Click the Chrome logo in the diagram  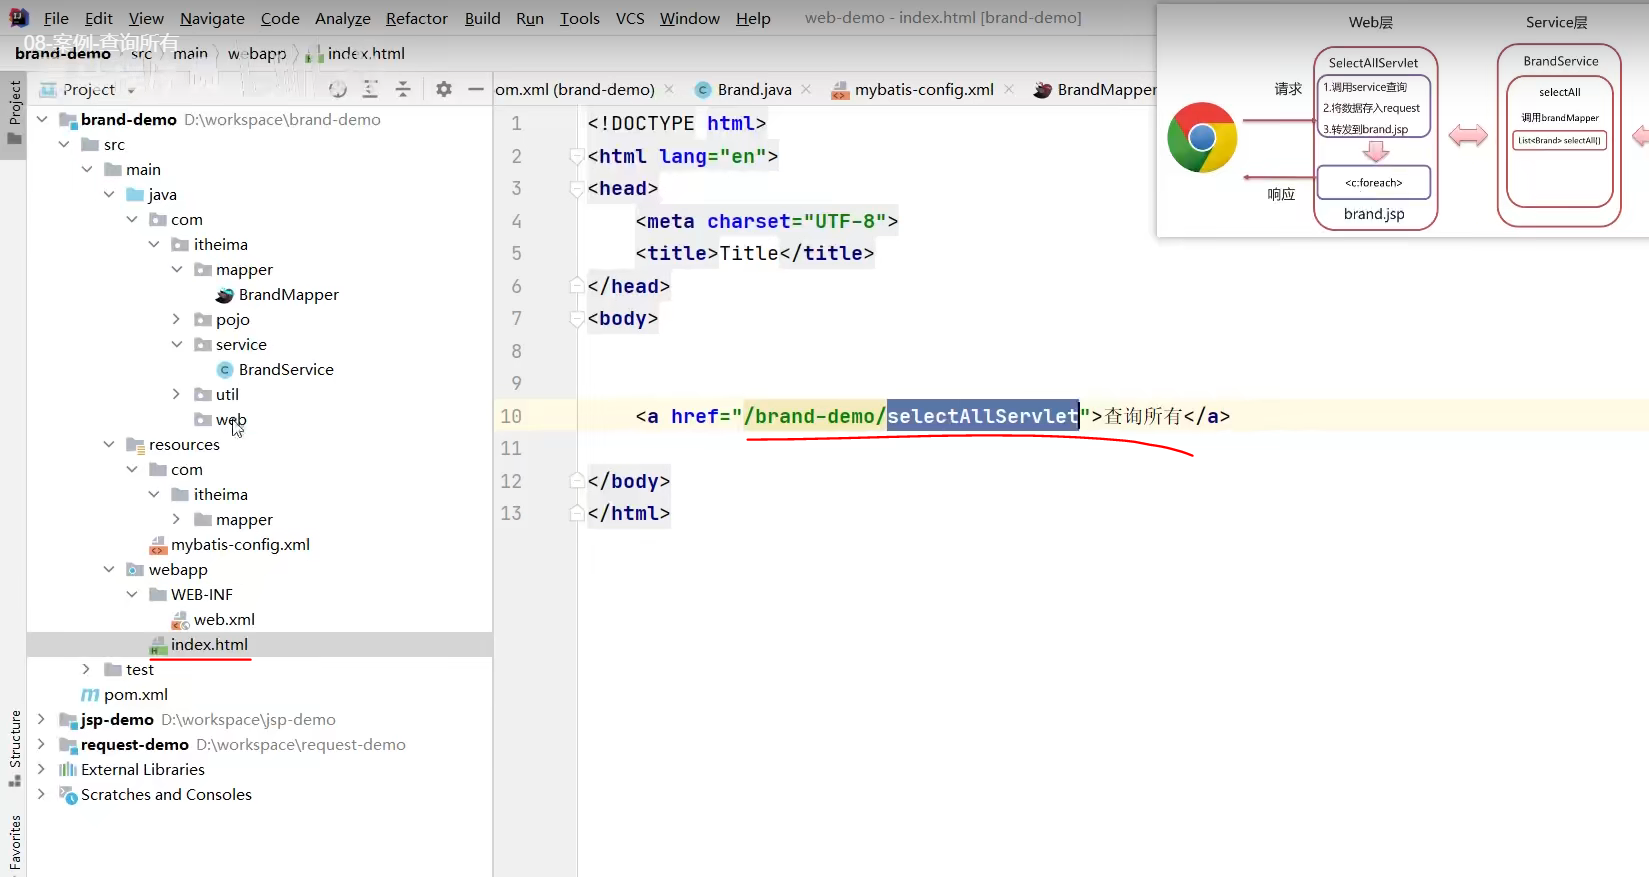point(1202,138)
